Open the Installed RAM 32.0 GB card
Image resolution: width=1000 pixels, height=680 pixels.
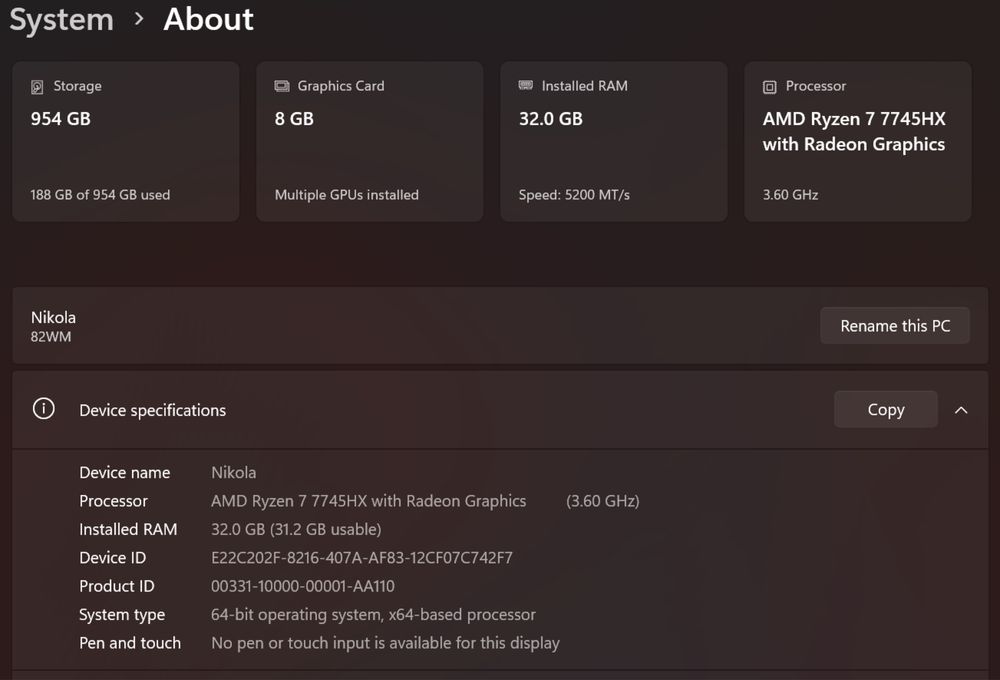pos(614,142)
